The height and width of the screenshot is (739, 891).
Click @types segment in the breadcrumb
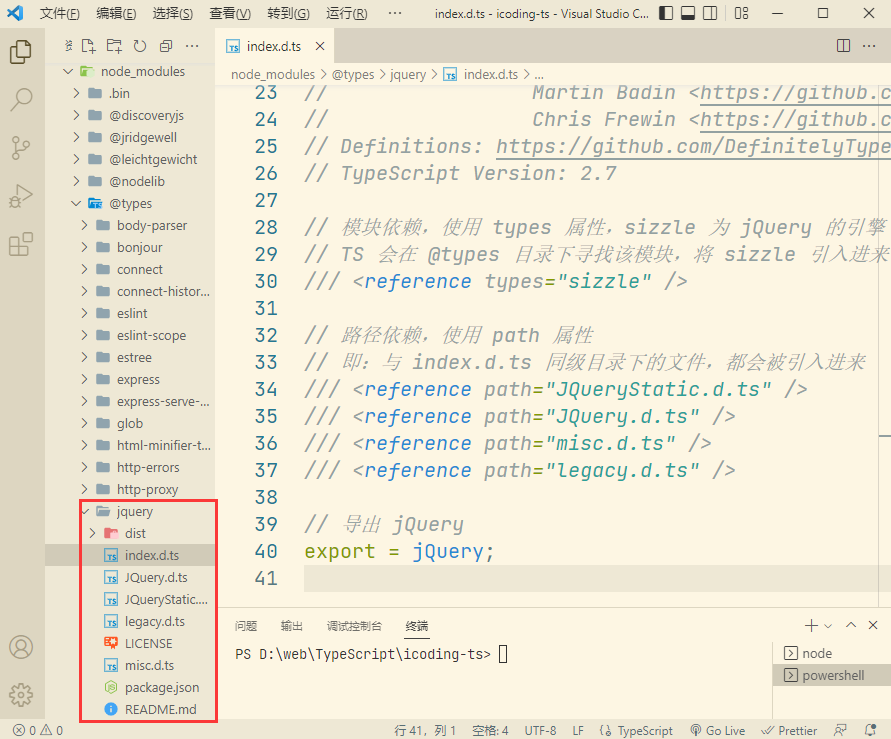click(x=353, y=74)
